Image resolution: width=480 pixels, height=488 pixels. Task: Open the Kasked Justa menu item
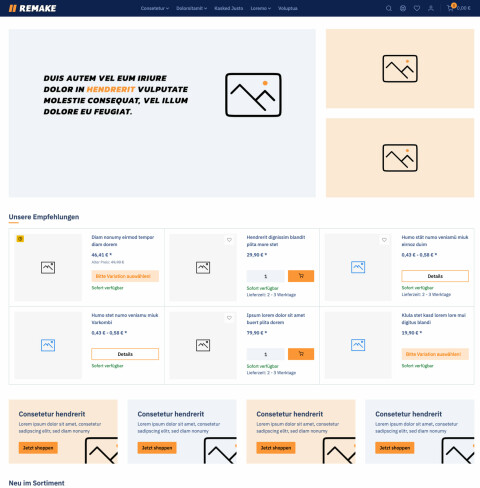click(229, 8)
